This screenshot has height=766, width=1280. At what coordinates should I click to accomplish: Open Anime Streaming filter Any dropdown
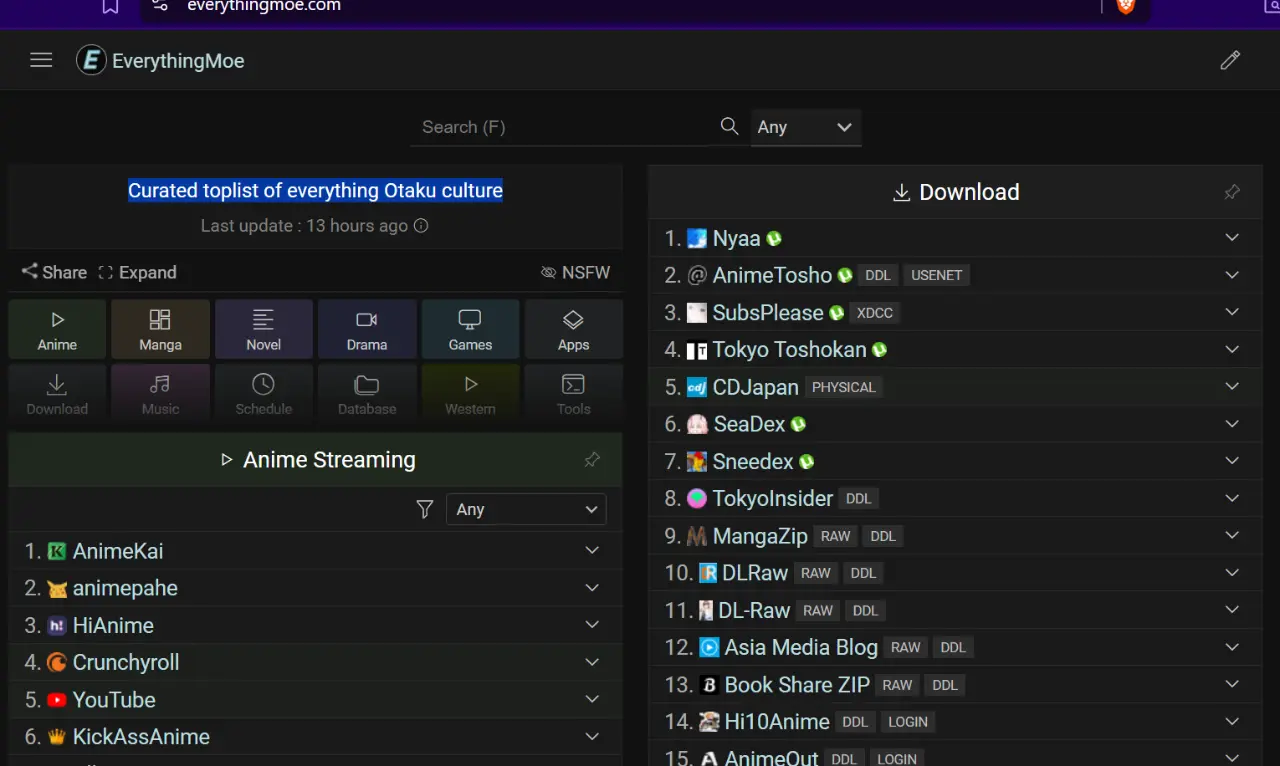click(x=526, y=510)
